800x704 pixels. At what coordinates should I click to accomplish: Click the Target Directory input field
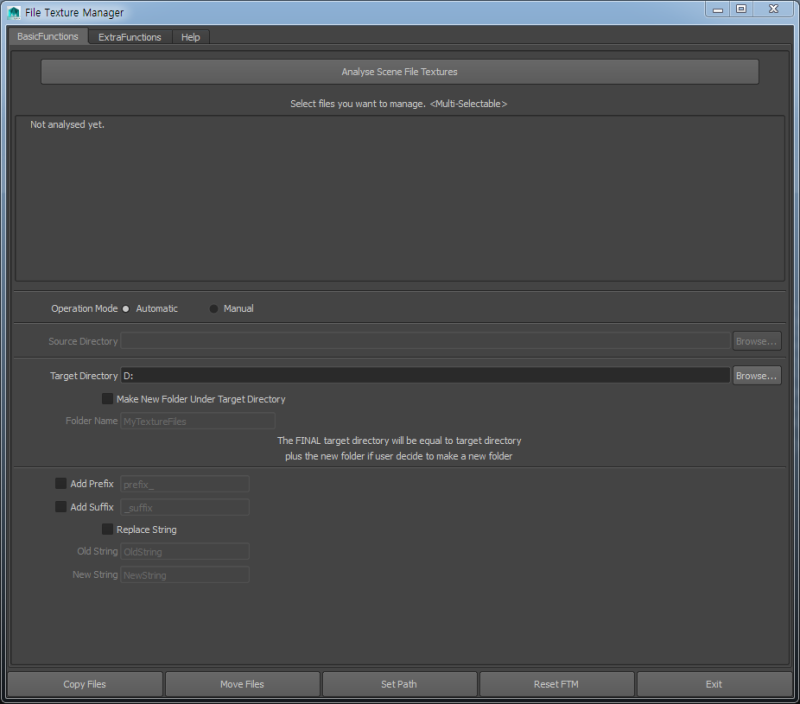[425, 375]
